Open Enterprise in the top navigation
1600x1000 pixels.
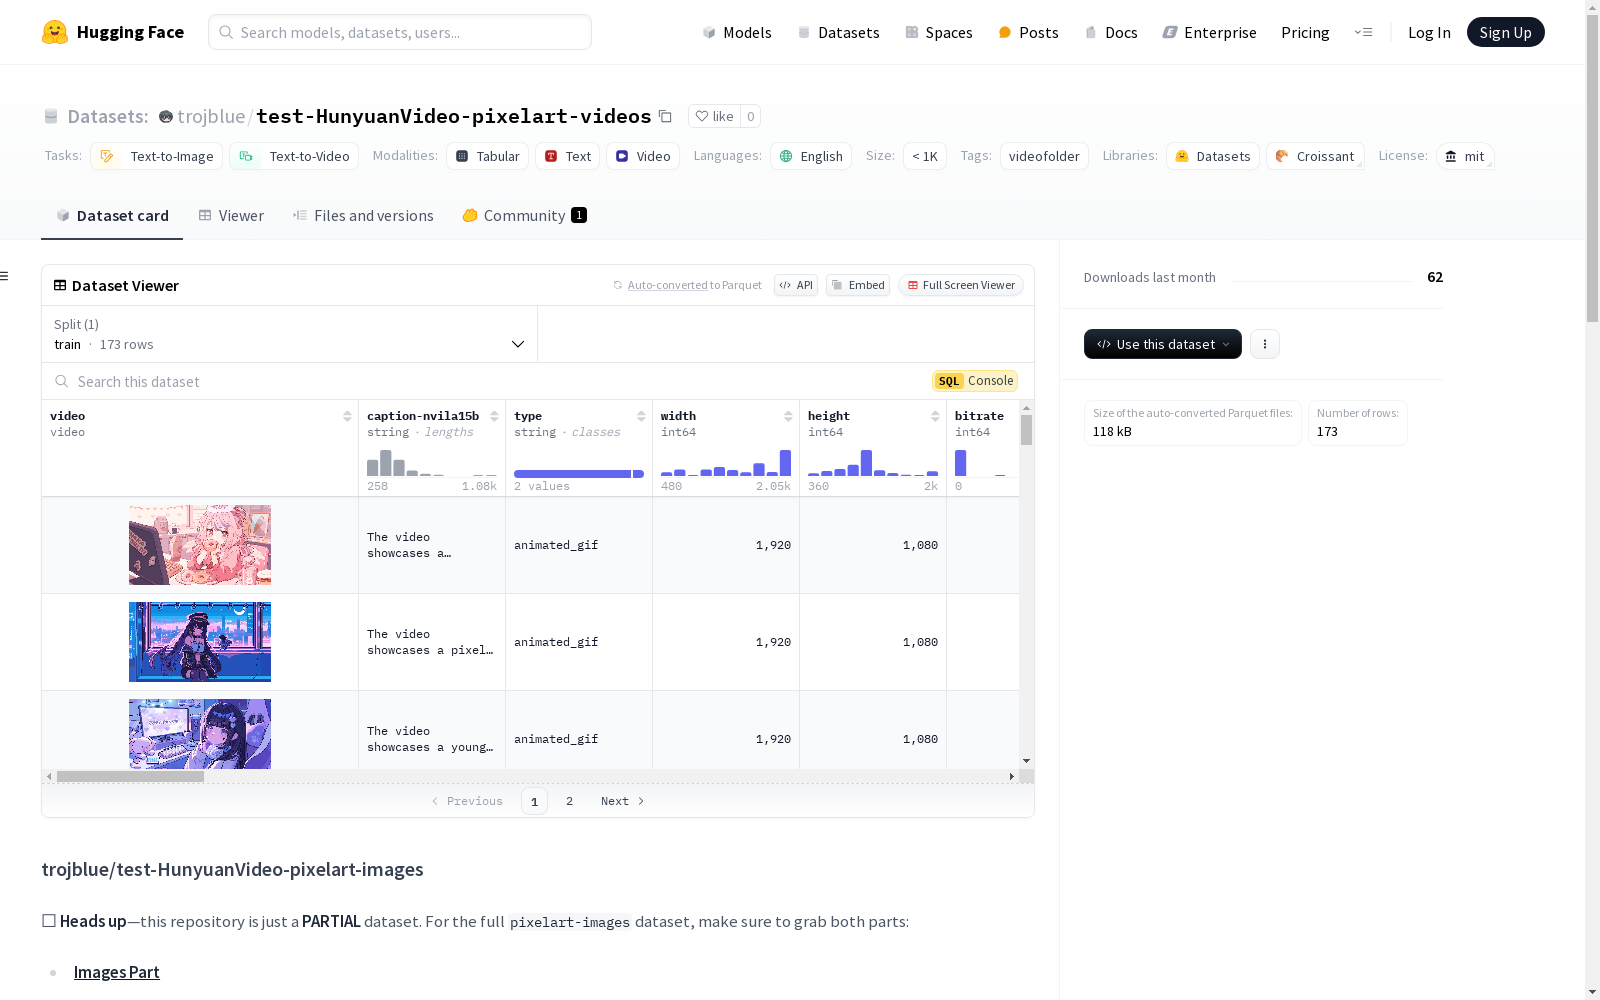coord(1209,32)
